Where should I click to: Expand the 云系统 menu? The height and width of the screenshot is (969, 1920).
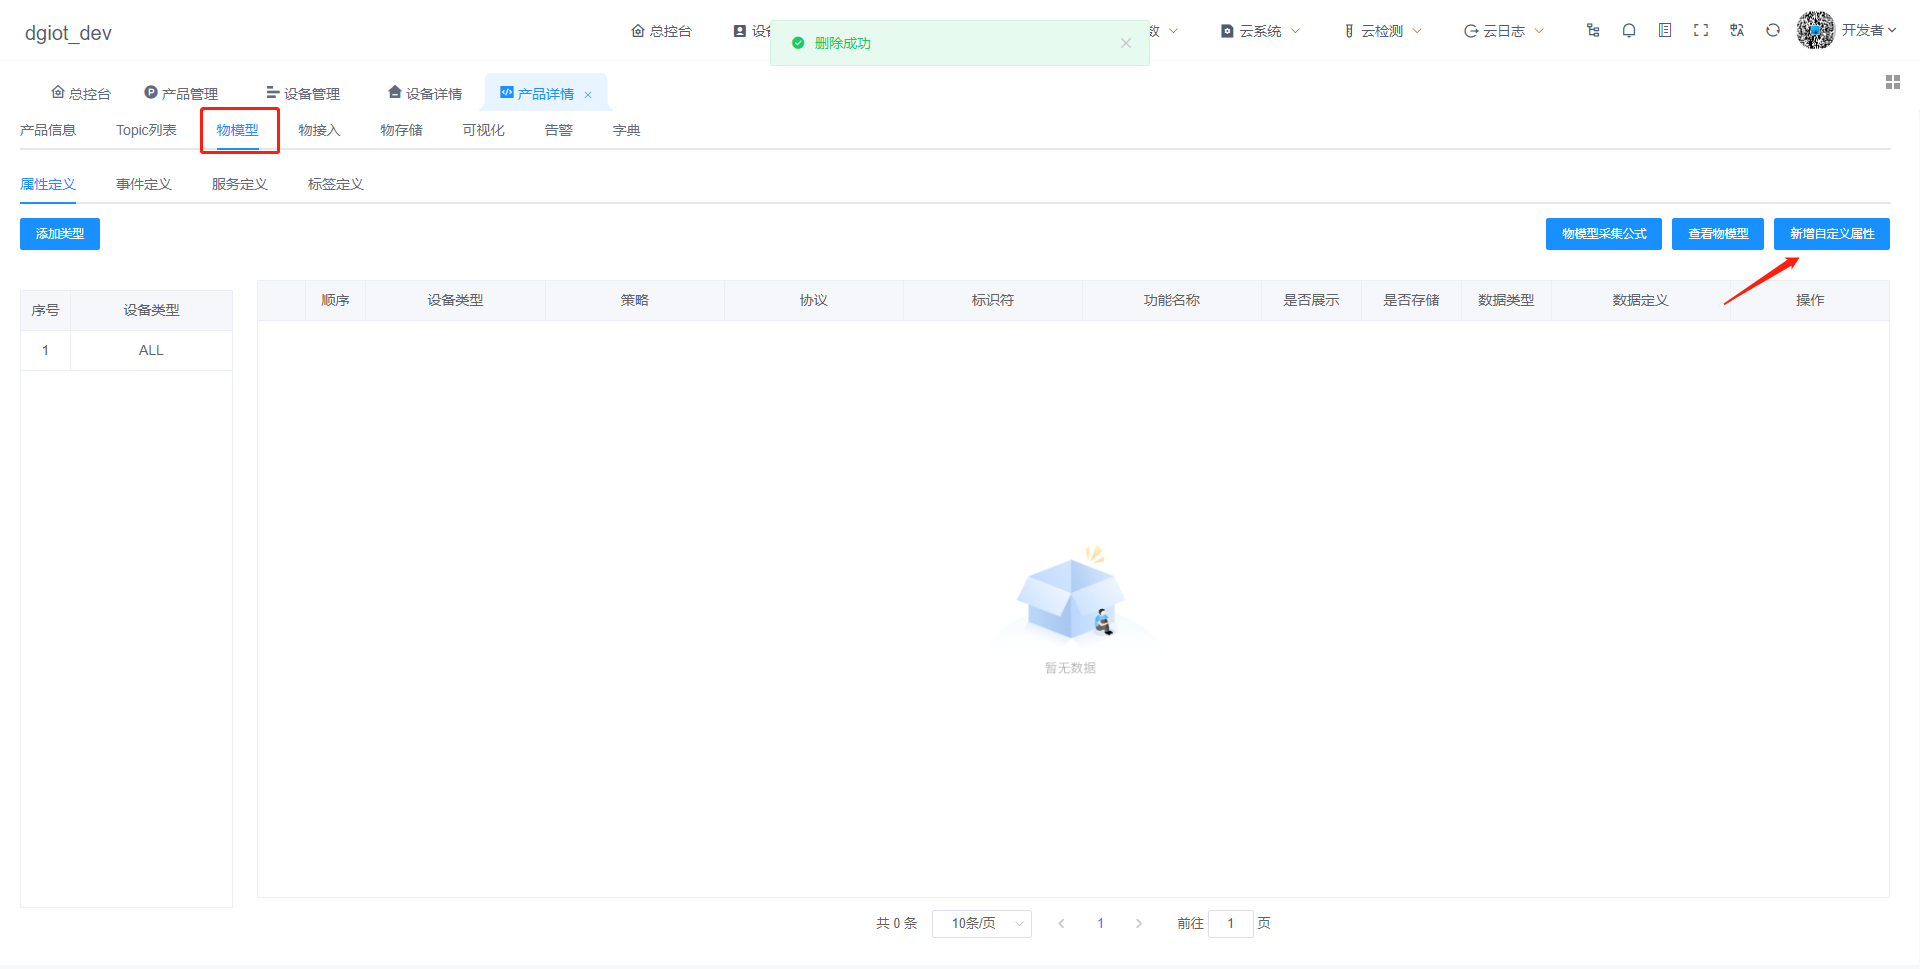coord(1261,31)
